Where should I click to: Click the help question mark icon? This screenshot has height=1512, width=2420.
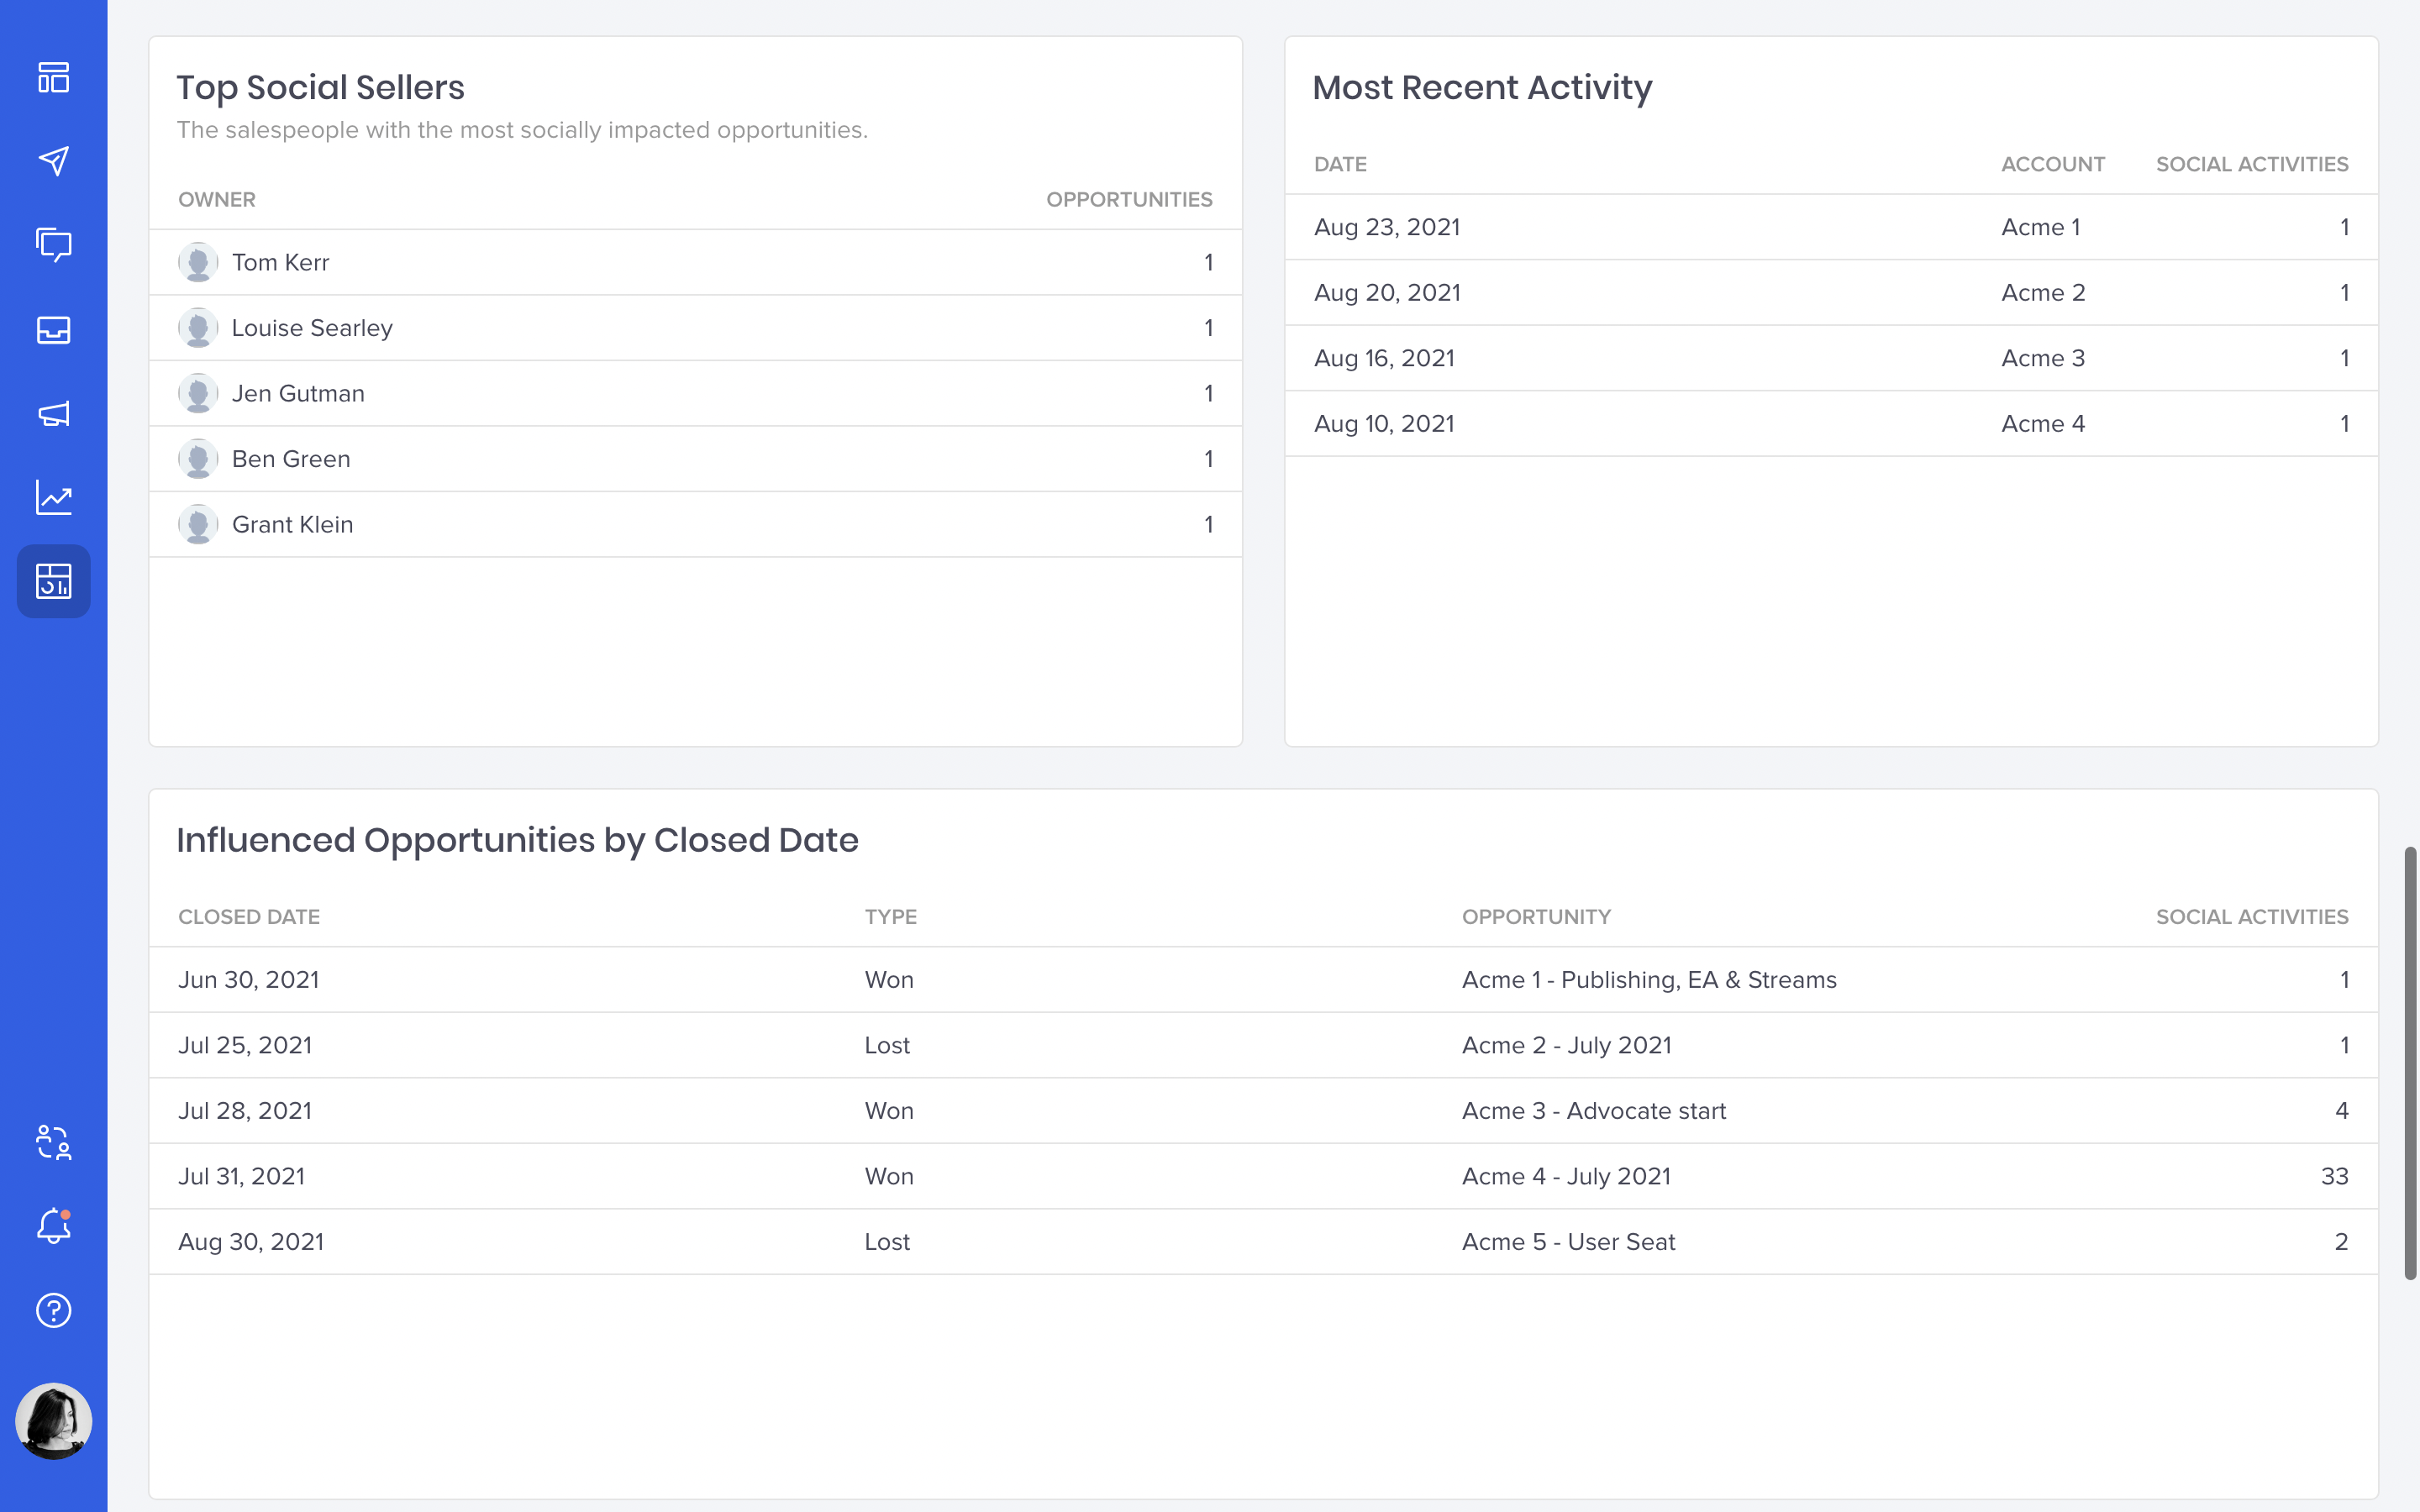(53, 1310)
